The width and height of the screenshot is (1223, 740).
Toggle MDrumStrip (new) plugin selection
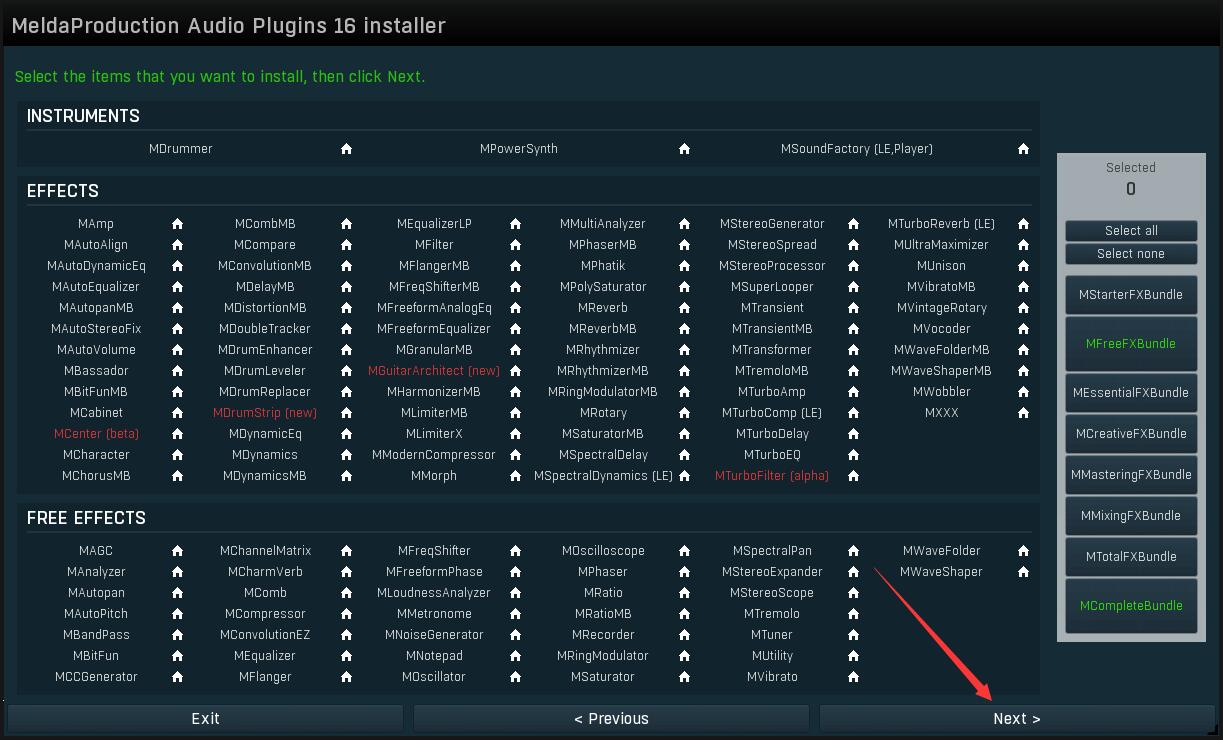pos(264,412)
